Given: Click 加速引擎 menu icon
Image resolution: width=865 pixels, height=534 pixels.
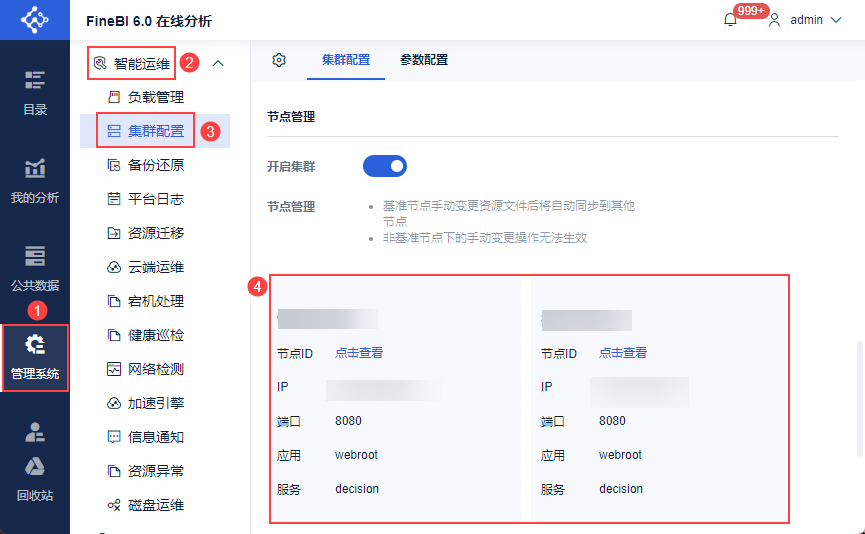Looking at the screenshot, I should click(114, 403).
